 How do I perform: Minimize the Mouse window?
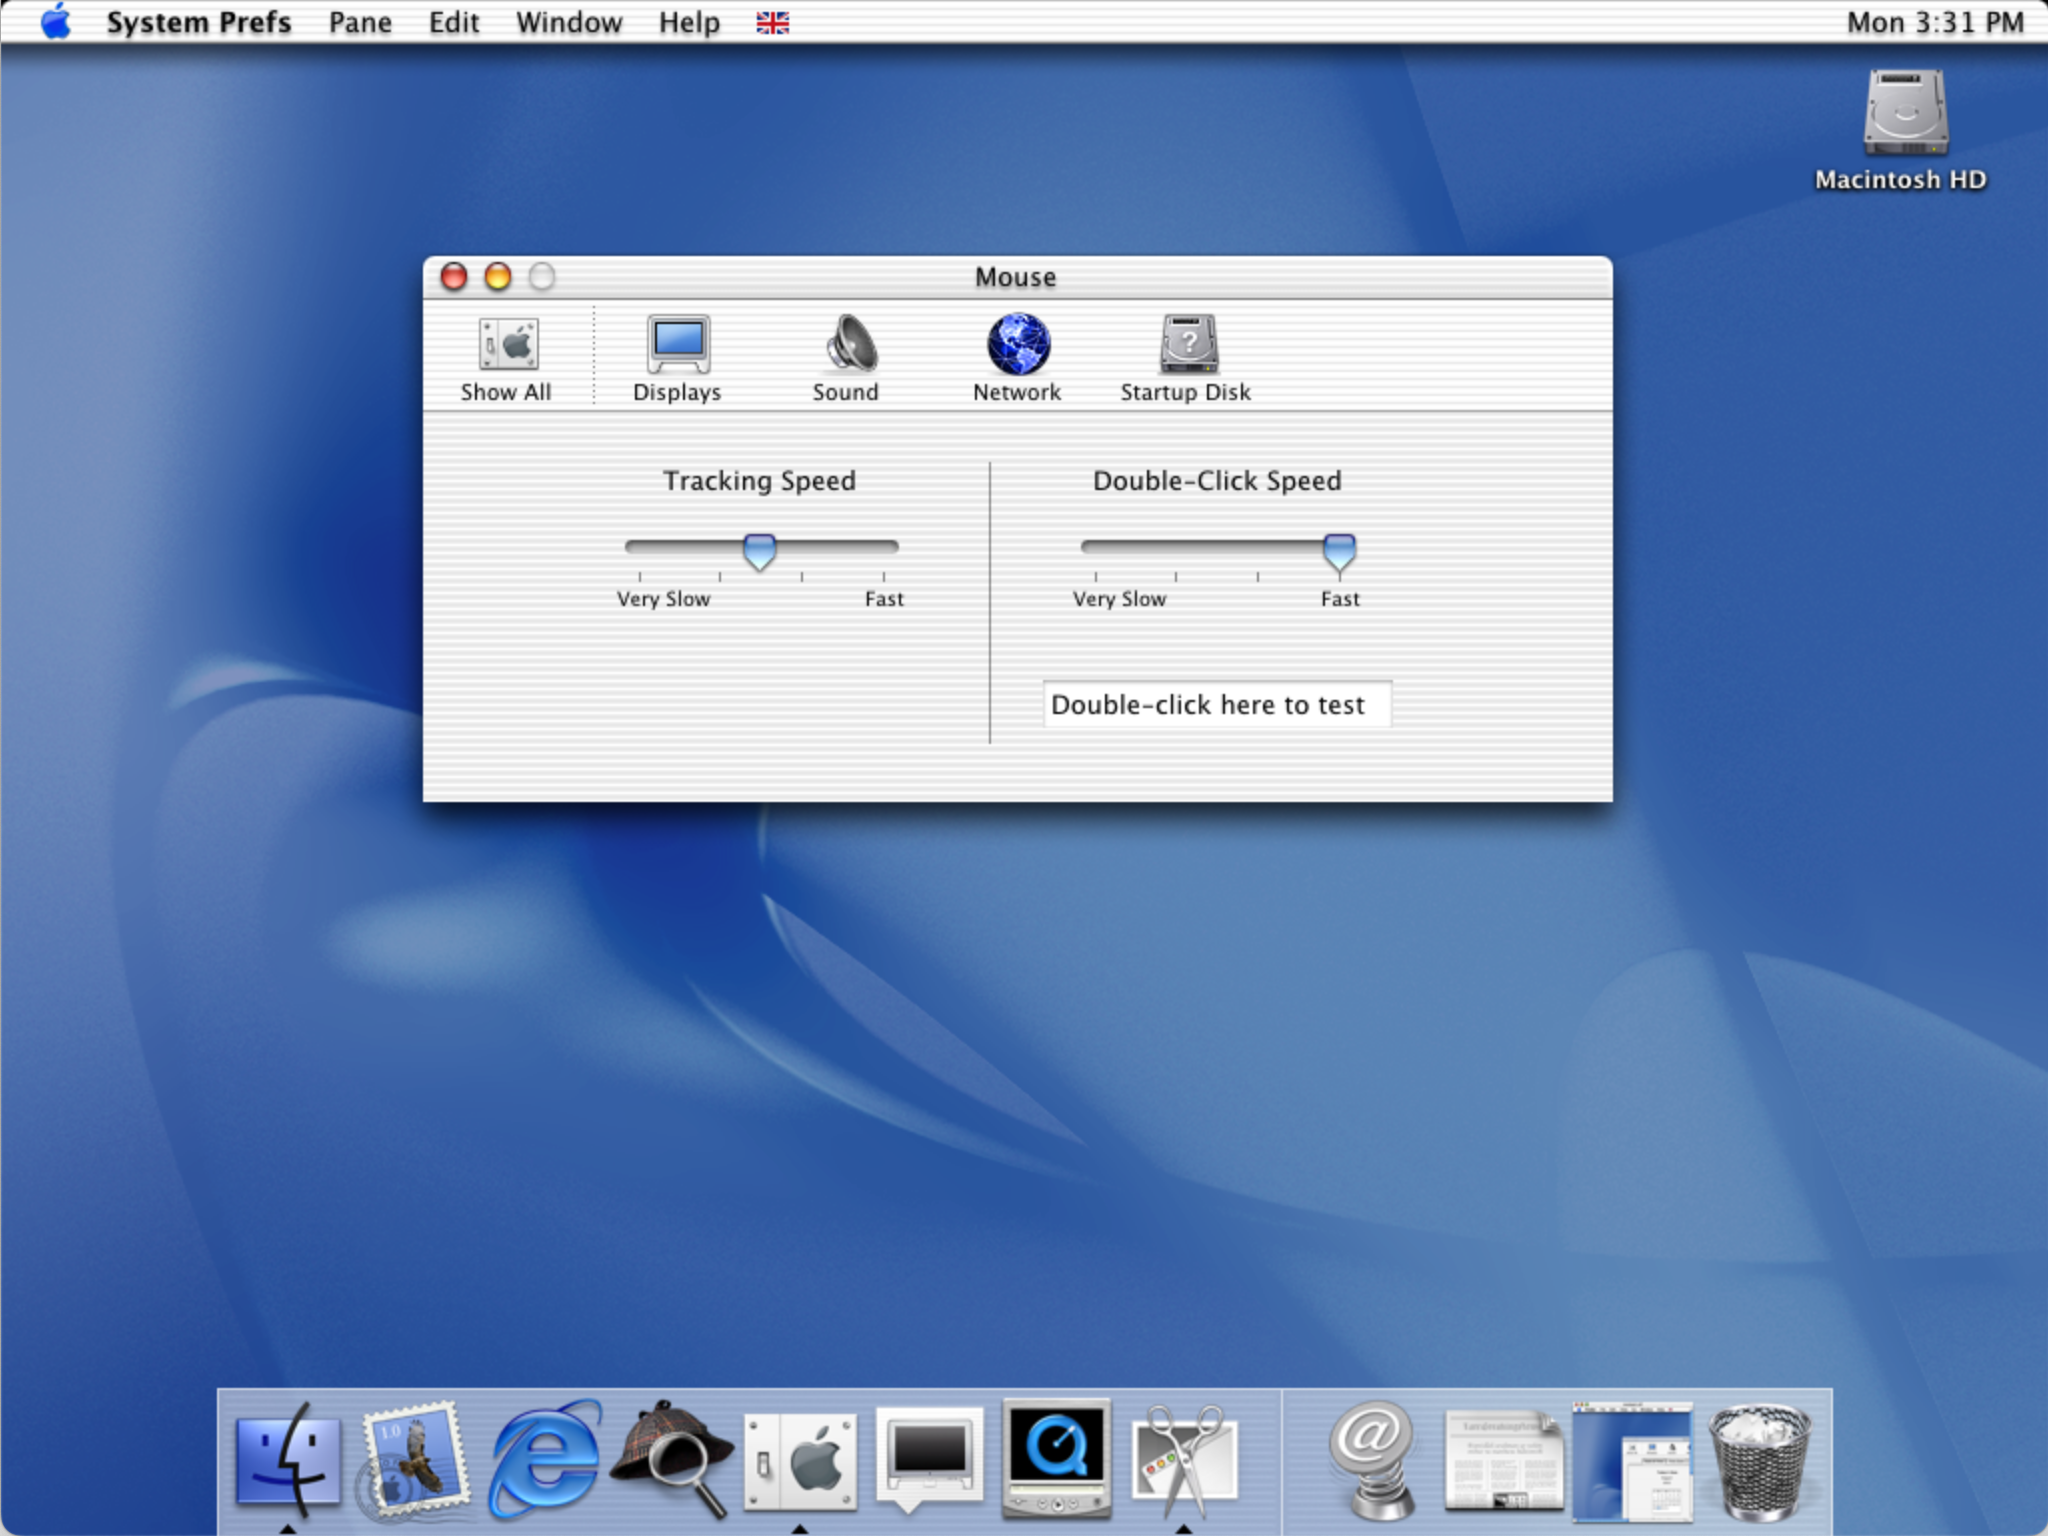pyautogui.click(x=498, y=277)
